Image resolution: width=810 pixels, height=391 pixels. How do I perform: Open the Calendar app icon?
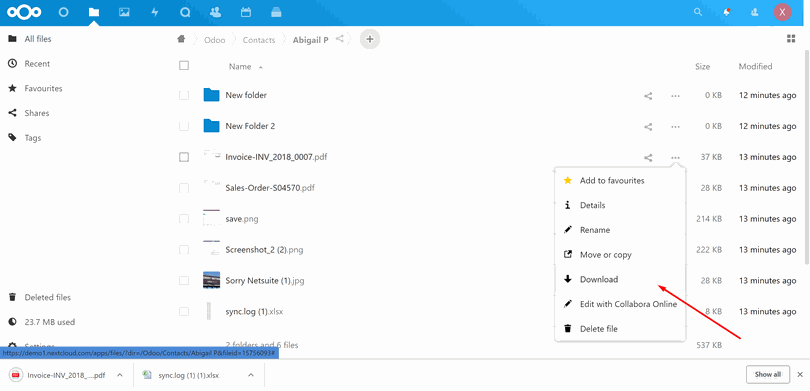click(x=246, y=12)
